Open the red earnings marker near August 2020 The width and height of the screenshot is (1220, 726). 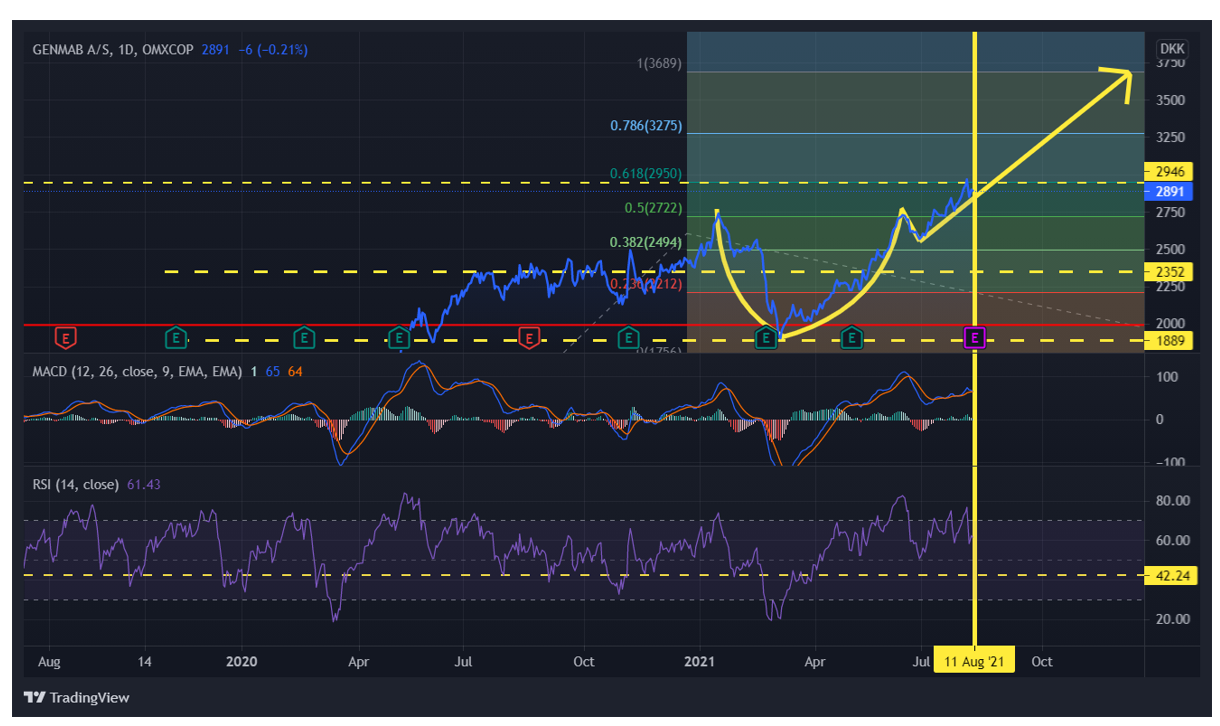(x=528, y=338)
